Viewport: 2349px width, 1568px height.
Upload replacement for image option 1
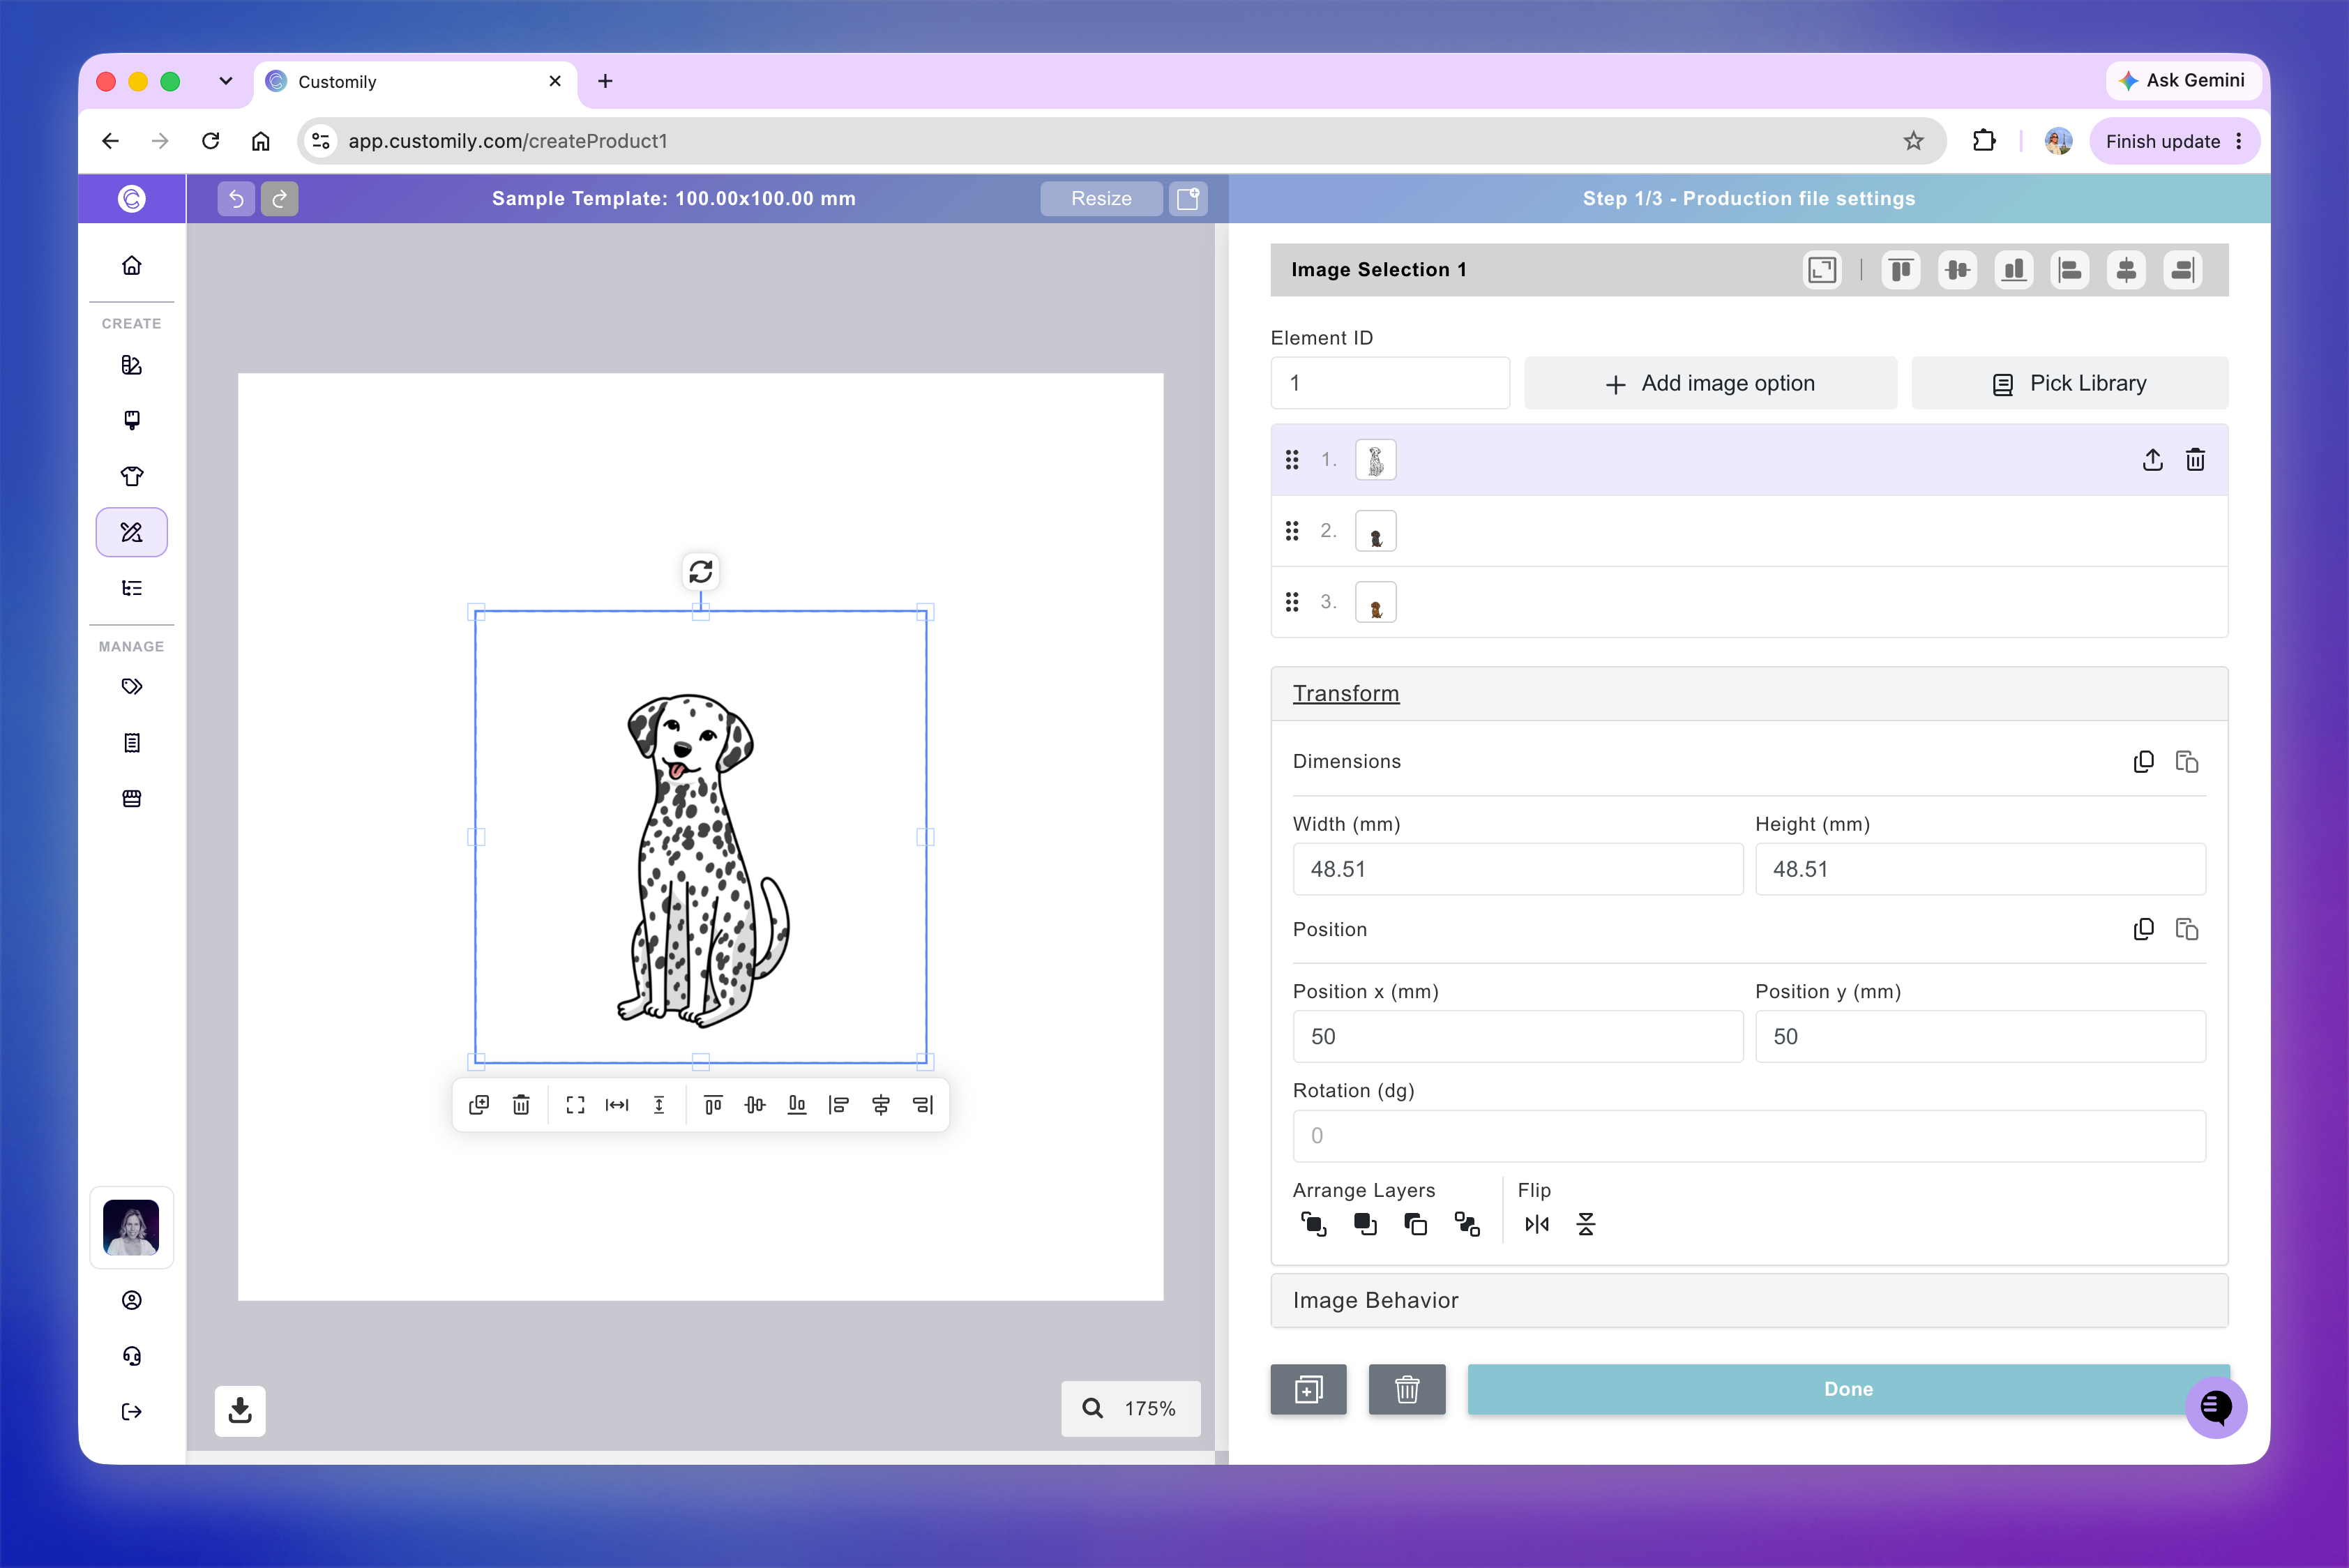[x=2153, y=460]
